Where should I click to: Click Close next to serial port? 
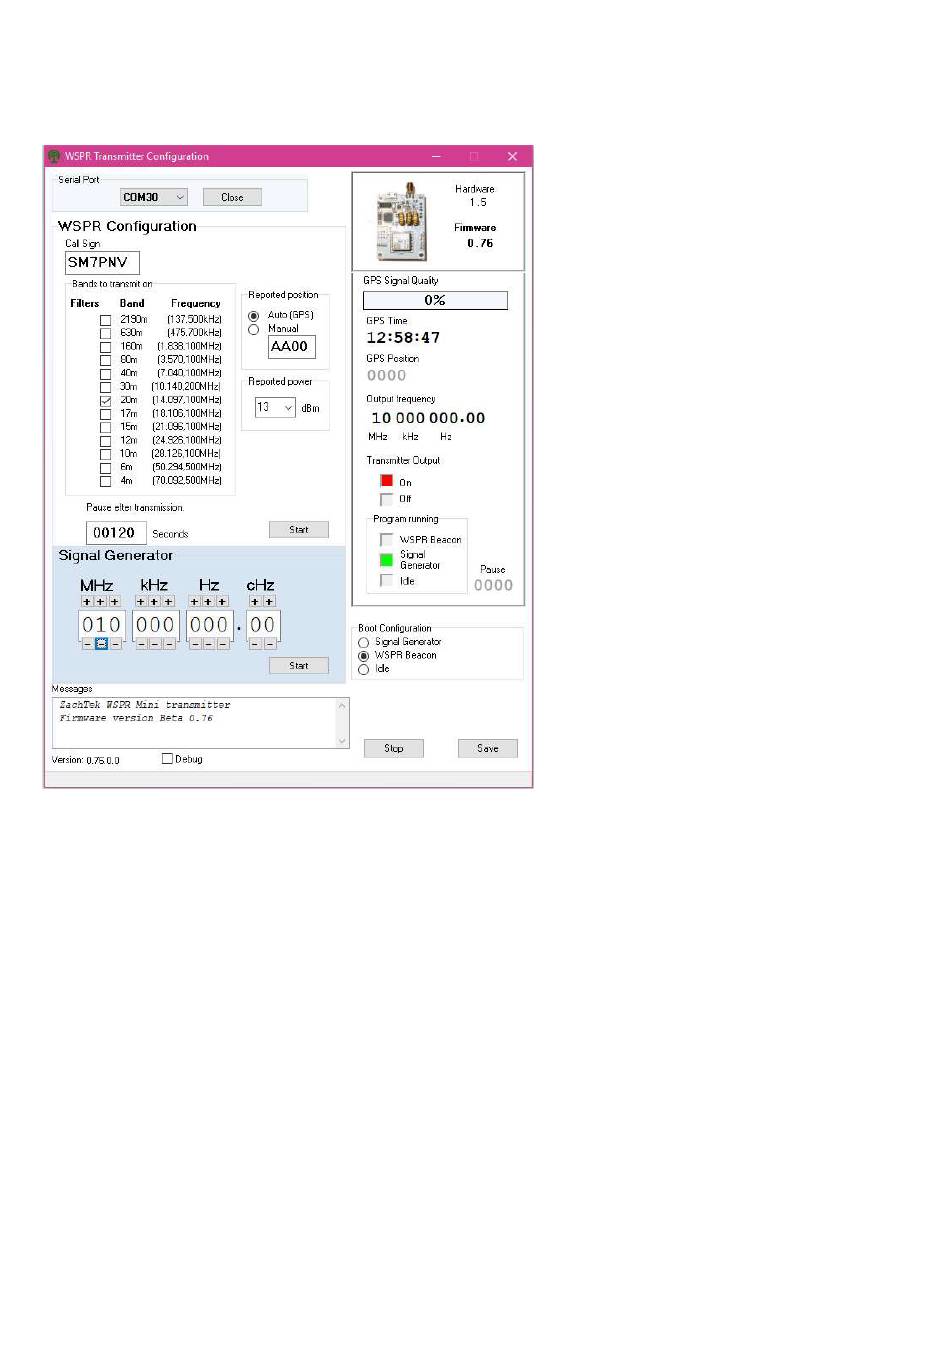coord(232,197)
